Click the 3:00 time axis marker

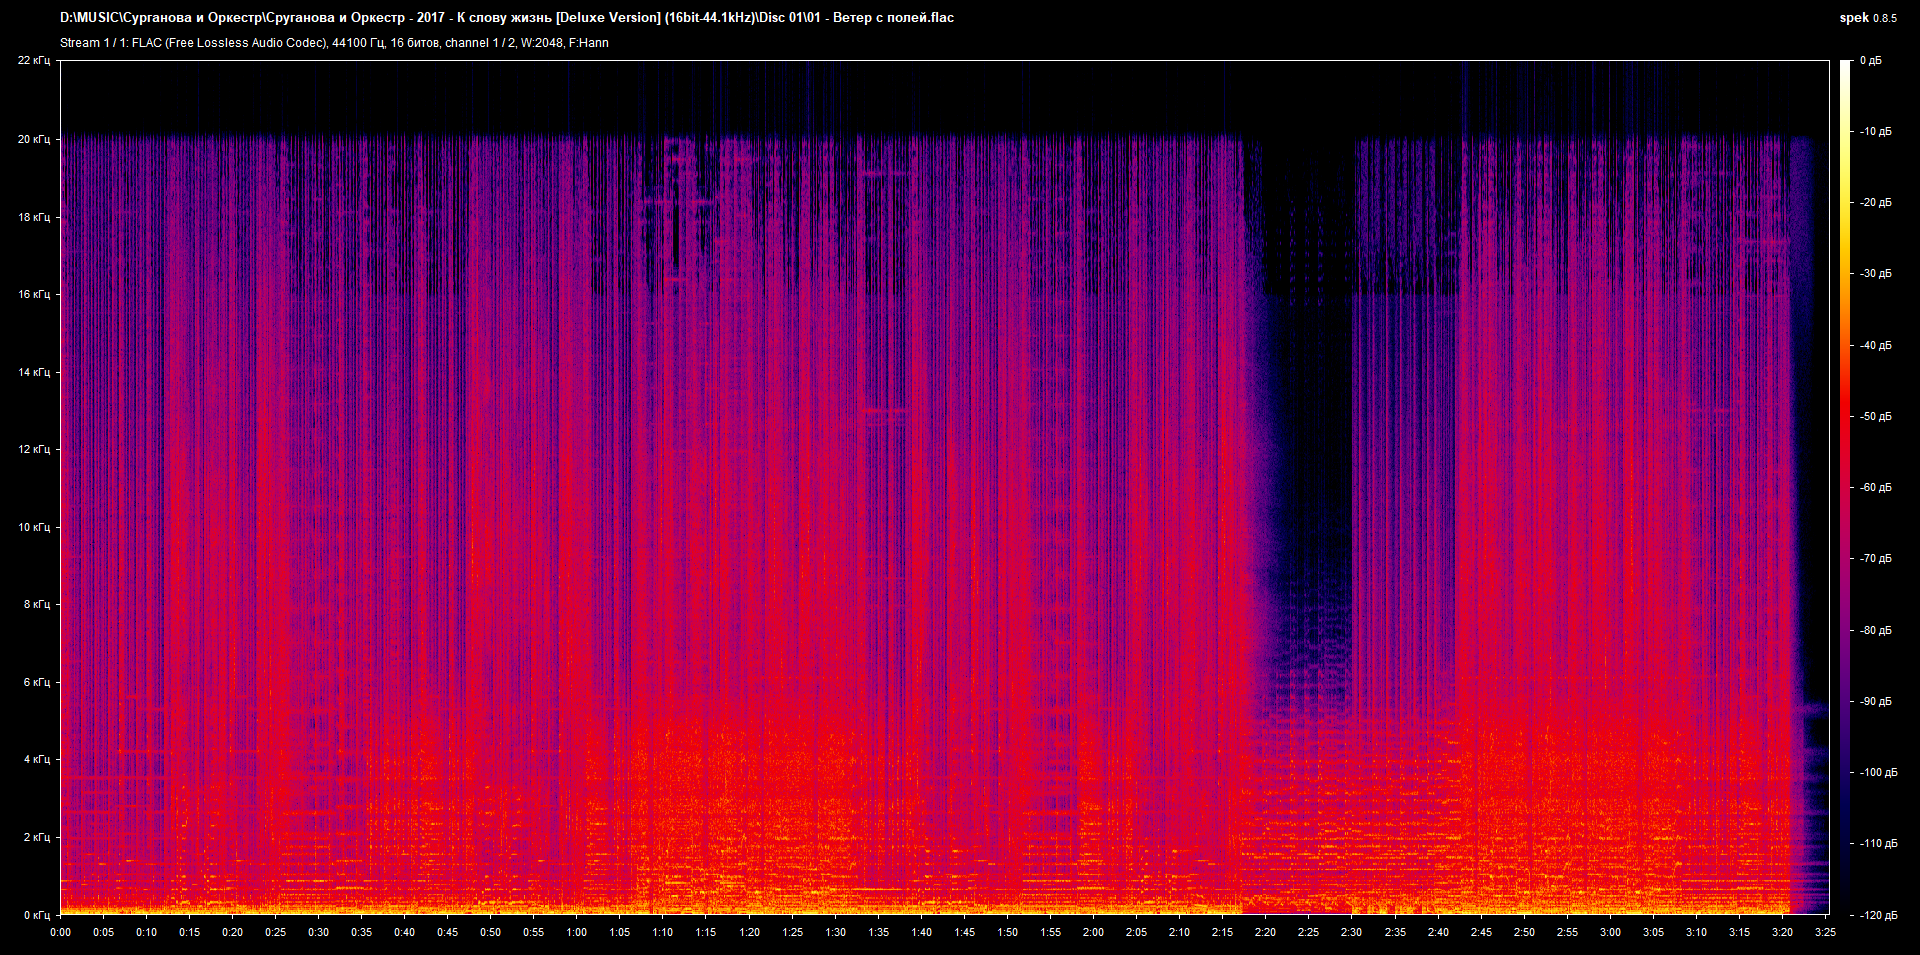click(x=1610, y=932)
